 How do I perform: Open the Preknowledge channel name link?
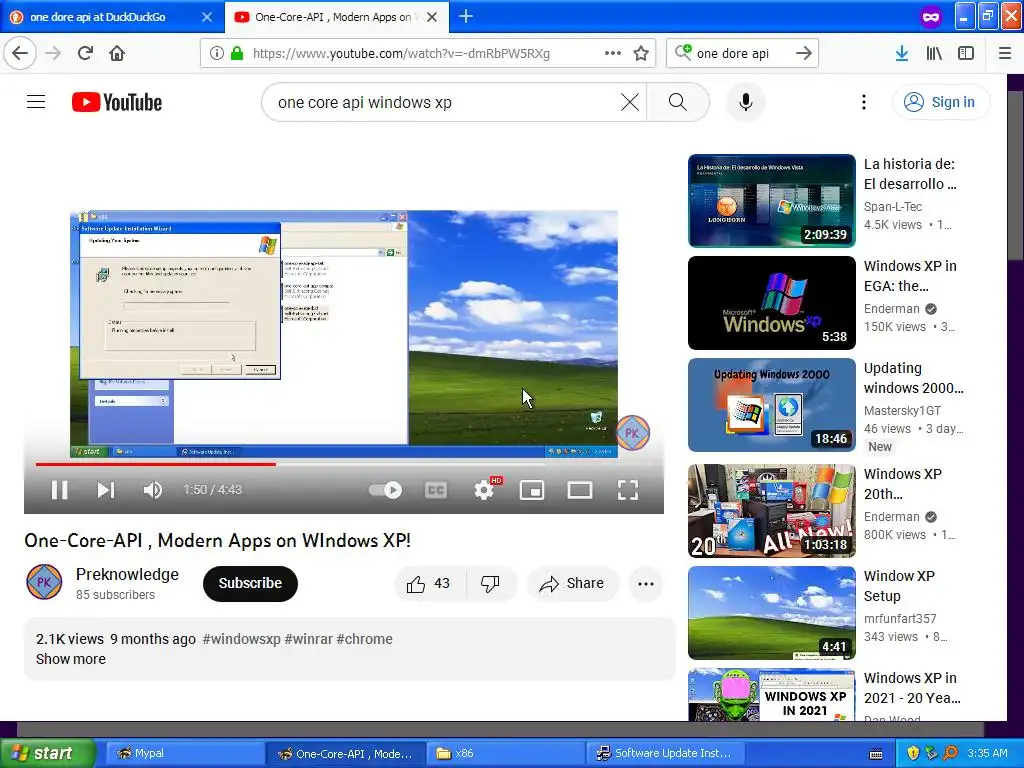127,575
